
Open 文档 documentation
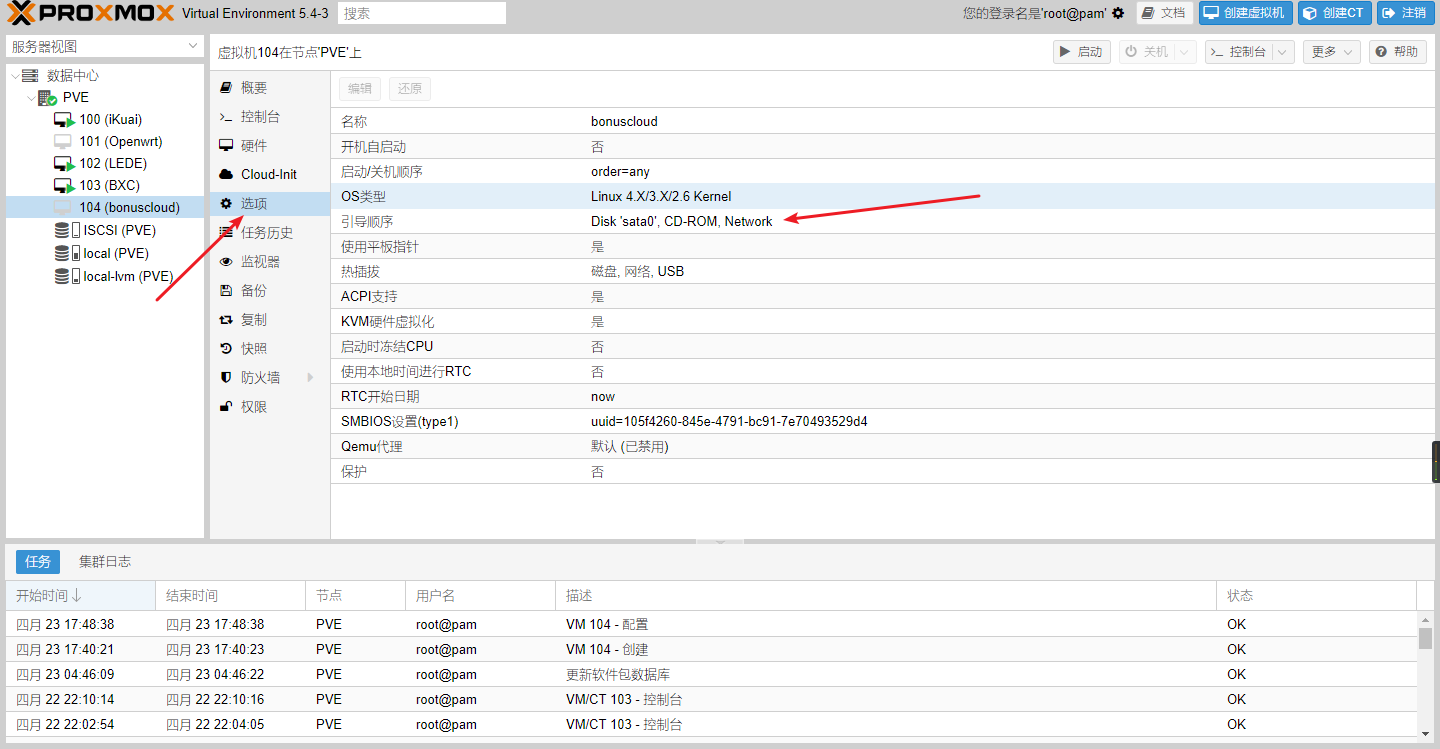tap(1164, 13)
